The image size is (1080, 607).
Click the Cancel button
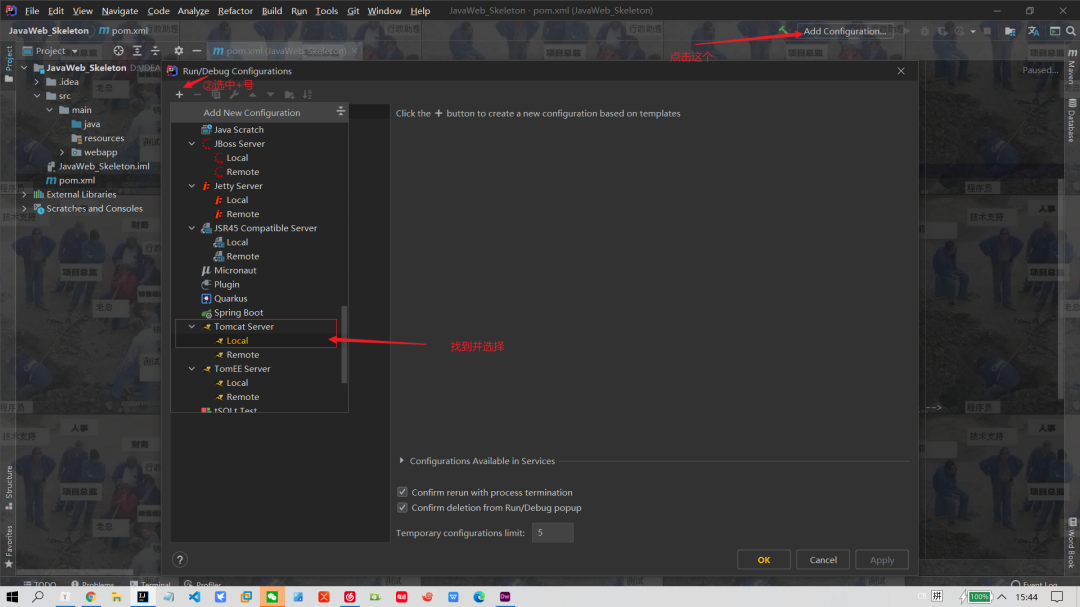point(823,559)
